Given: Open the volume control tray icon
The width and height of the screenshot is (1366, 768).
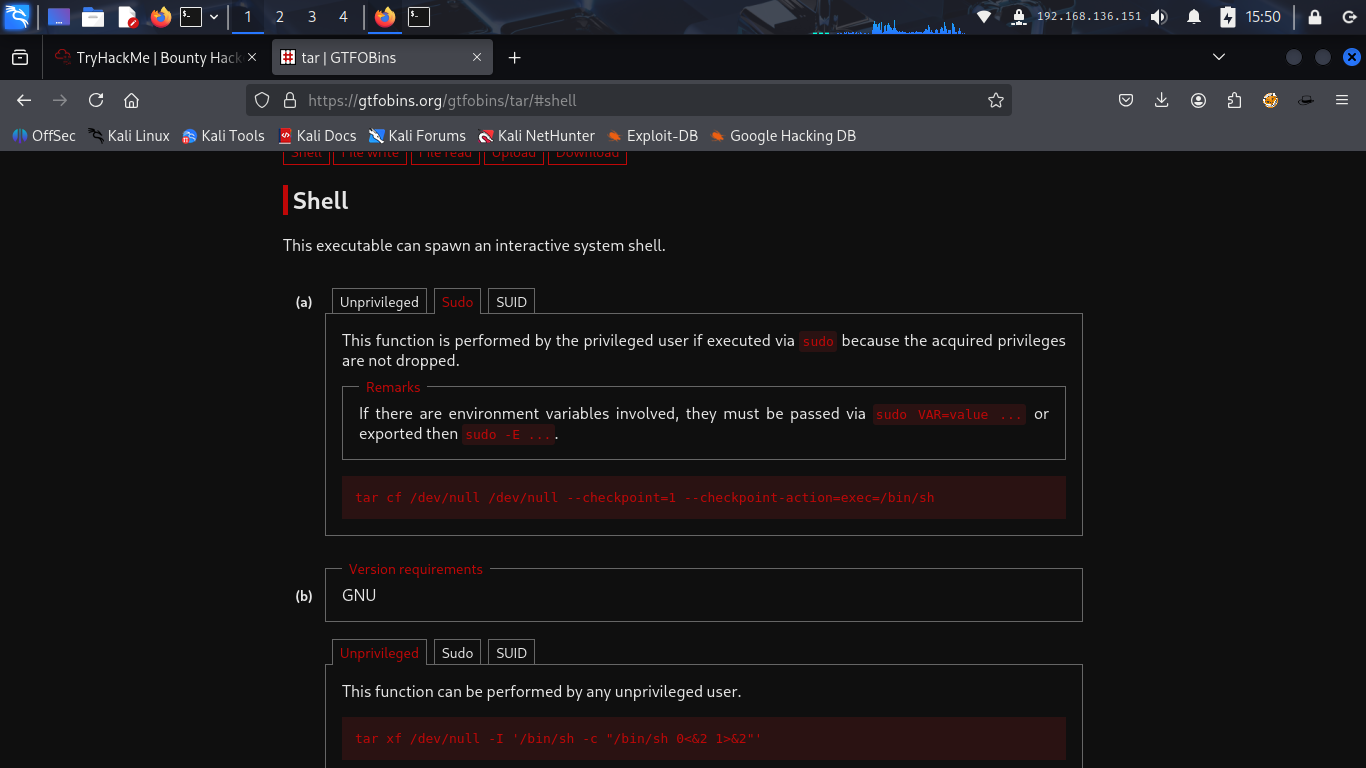Looking at the screenshot, I should [1159, 17].
